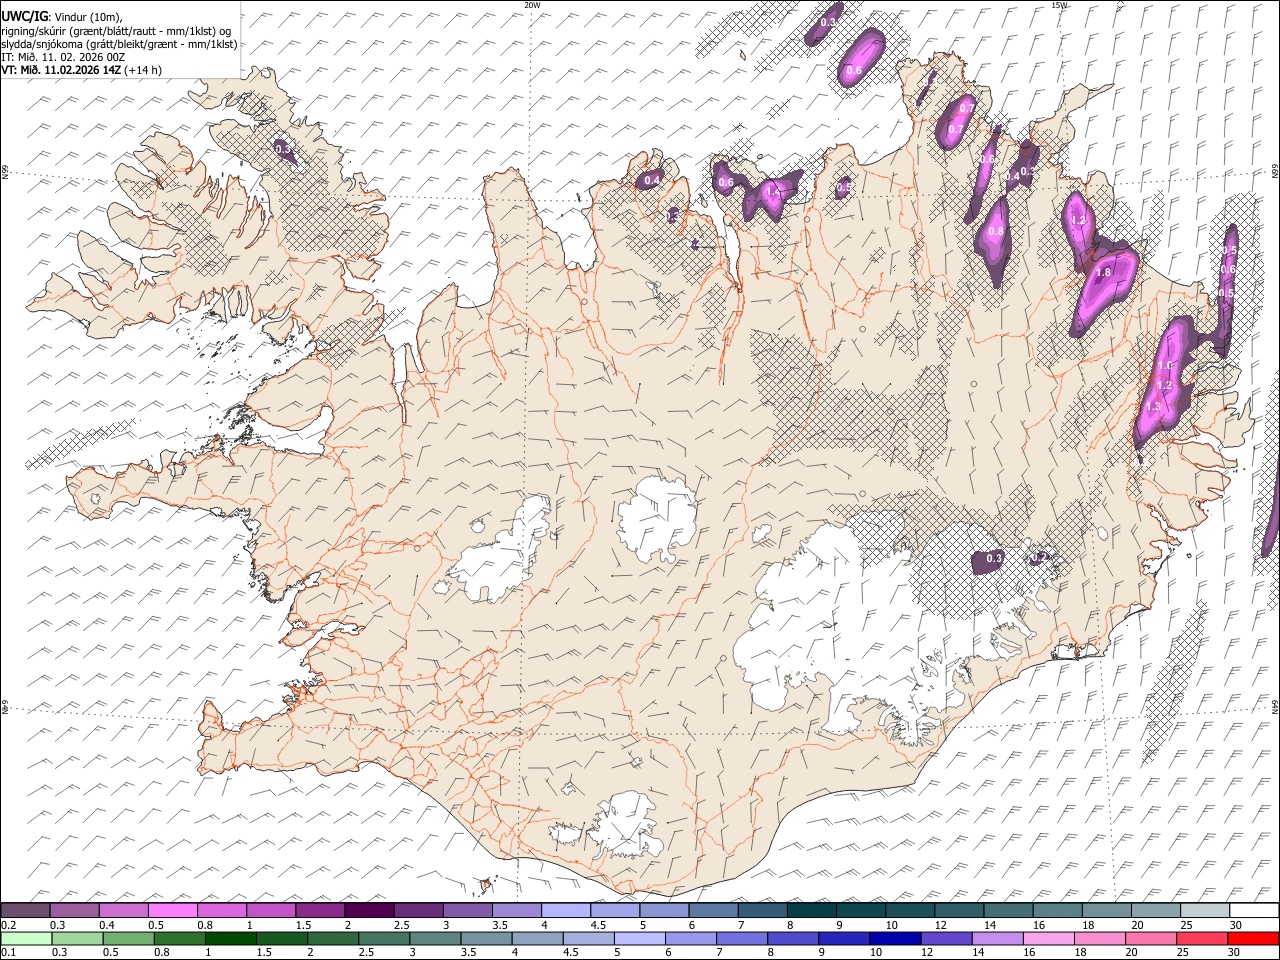Click the 18 grey swatch in the upper legend
Image resolution: width=1280 pixels, height=960 pixels.
[1105, 910]
